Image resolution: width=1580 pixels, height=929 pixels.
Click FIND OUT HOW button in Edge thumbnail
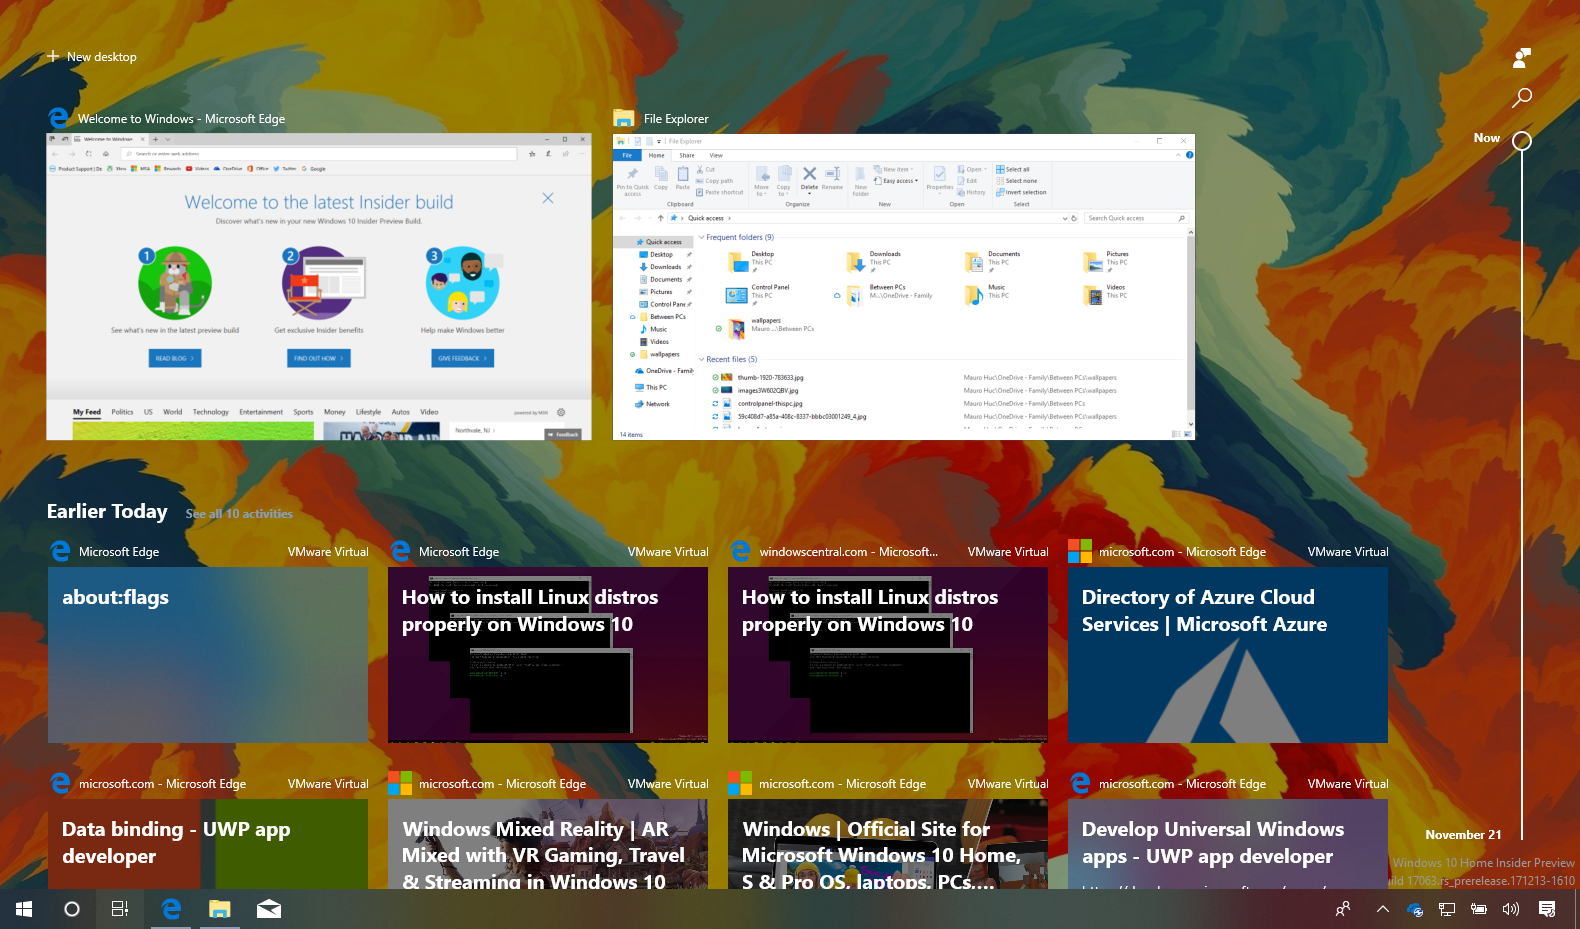pyautogui.click(x=319, y=358)
